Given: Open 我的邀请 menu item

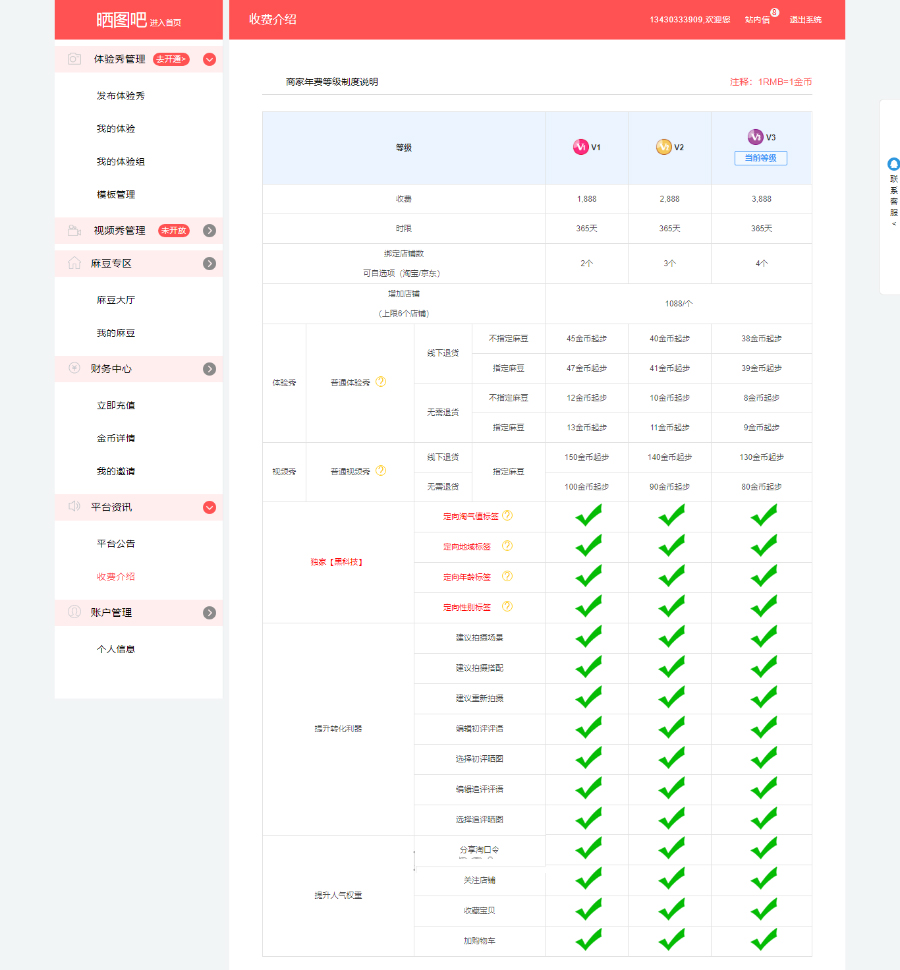Looking at the screenshot, I should [x=116, y=470].
